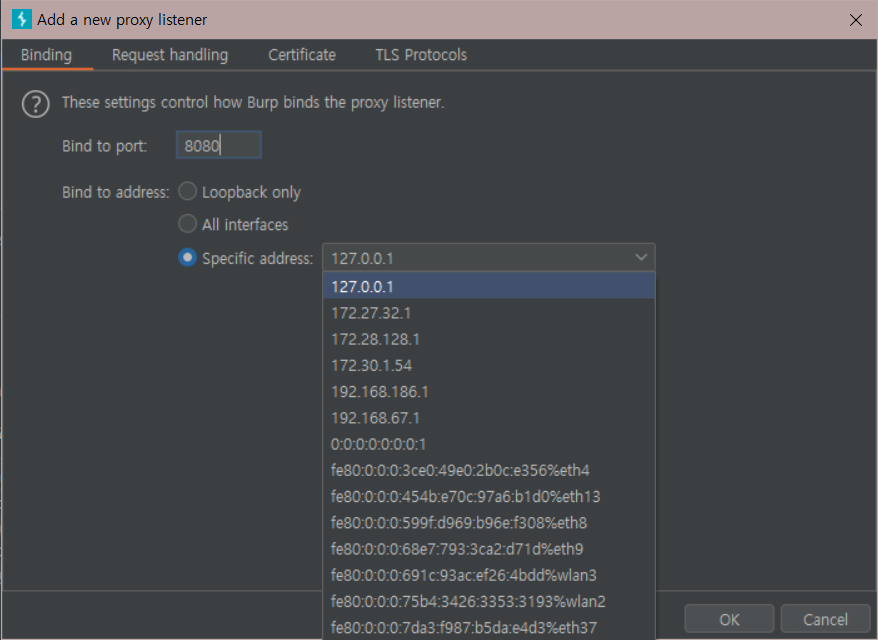Click the help question mark icon
Screen dimensions: 878x640
[x=36, y=104]
